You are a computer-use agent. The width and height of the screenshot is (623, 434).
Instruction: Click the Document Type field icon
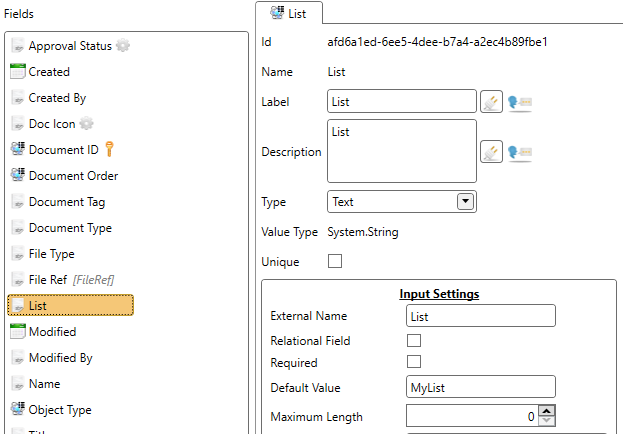click(17, 228)
